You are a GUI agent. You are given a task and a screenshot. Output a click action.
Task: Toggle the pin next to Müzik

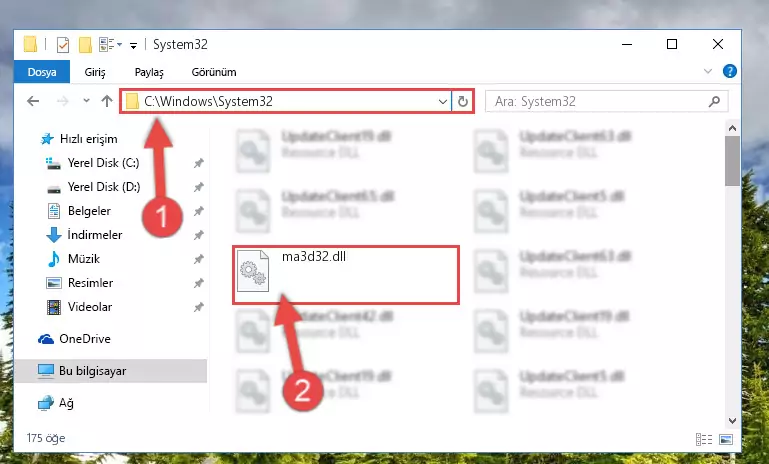(198, 259)
